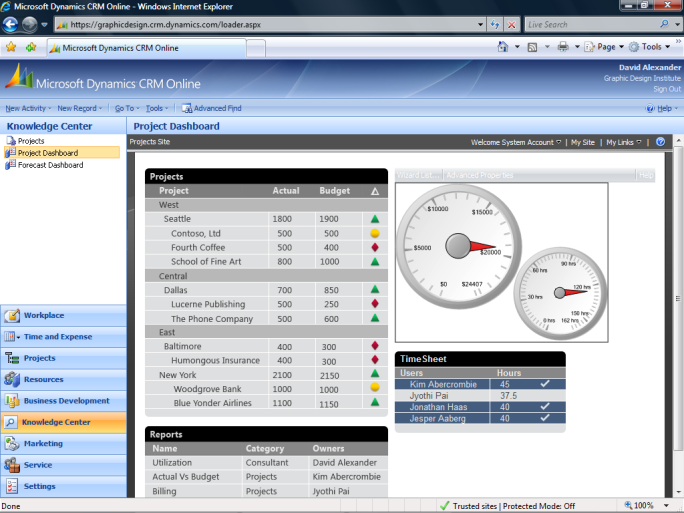
Task: Click the Settings navigation icon
Action: pos(12,486)
